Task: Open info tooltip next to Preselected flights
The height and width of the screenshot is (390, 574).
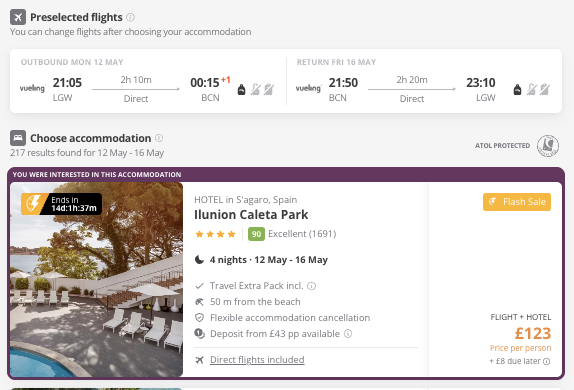Action: click(x=130, y=17)
